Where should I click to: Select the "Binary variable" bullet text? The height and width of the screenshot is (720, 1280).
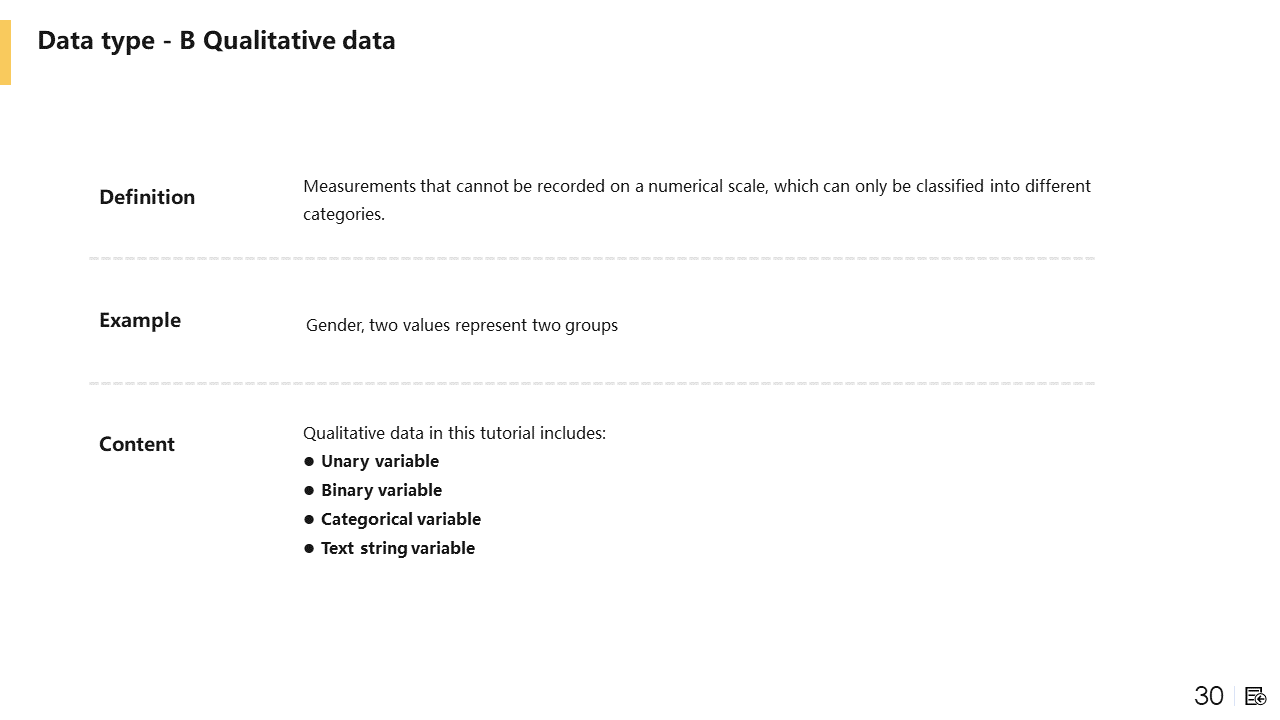click(381, 490)
